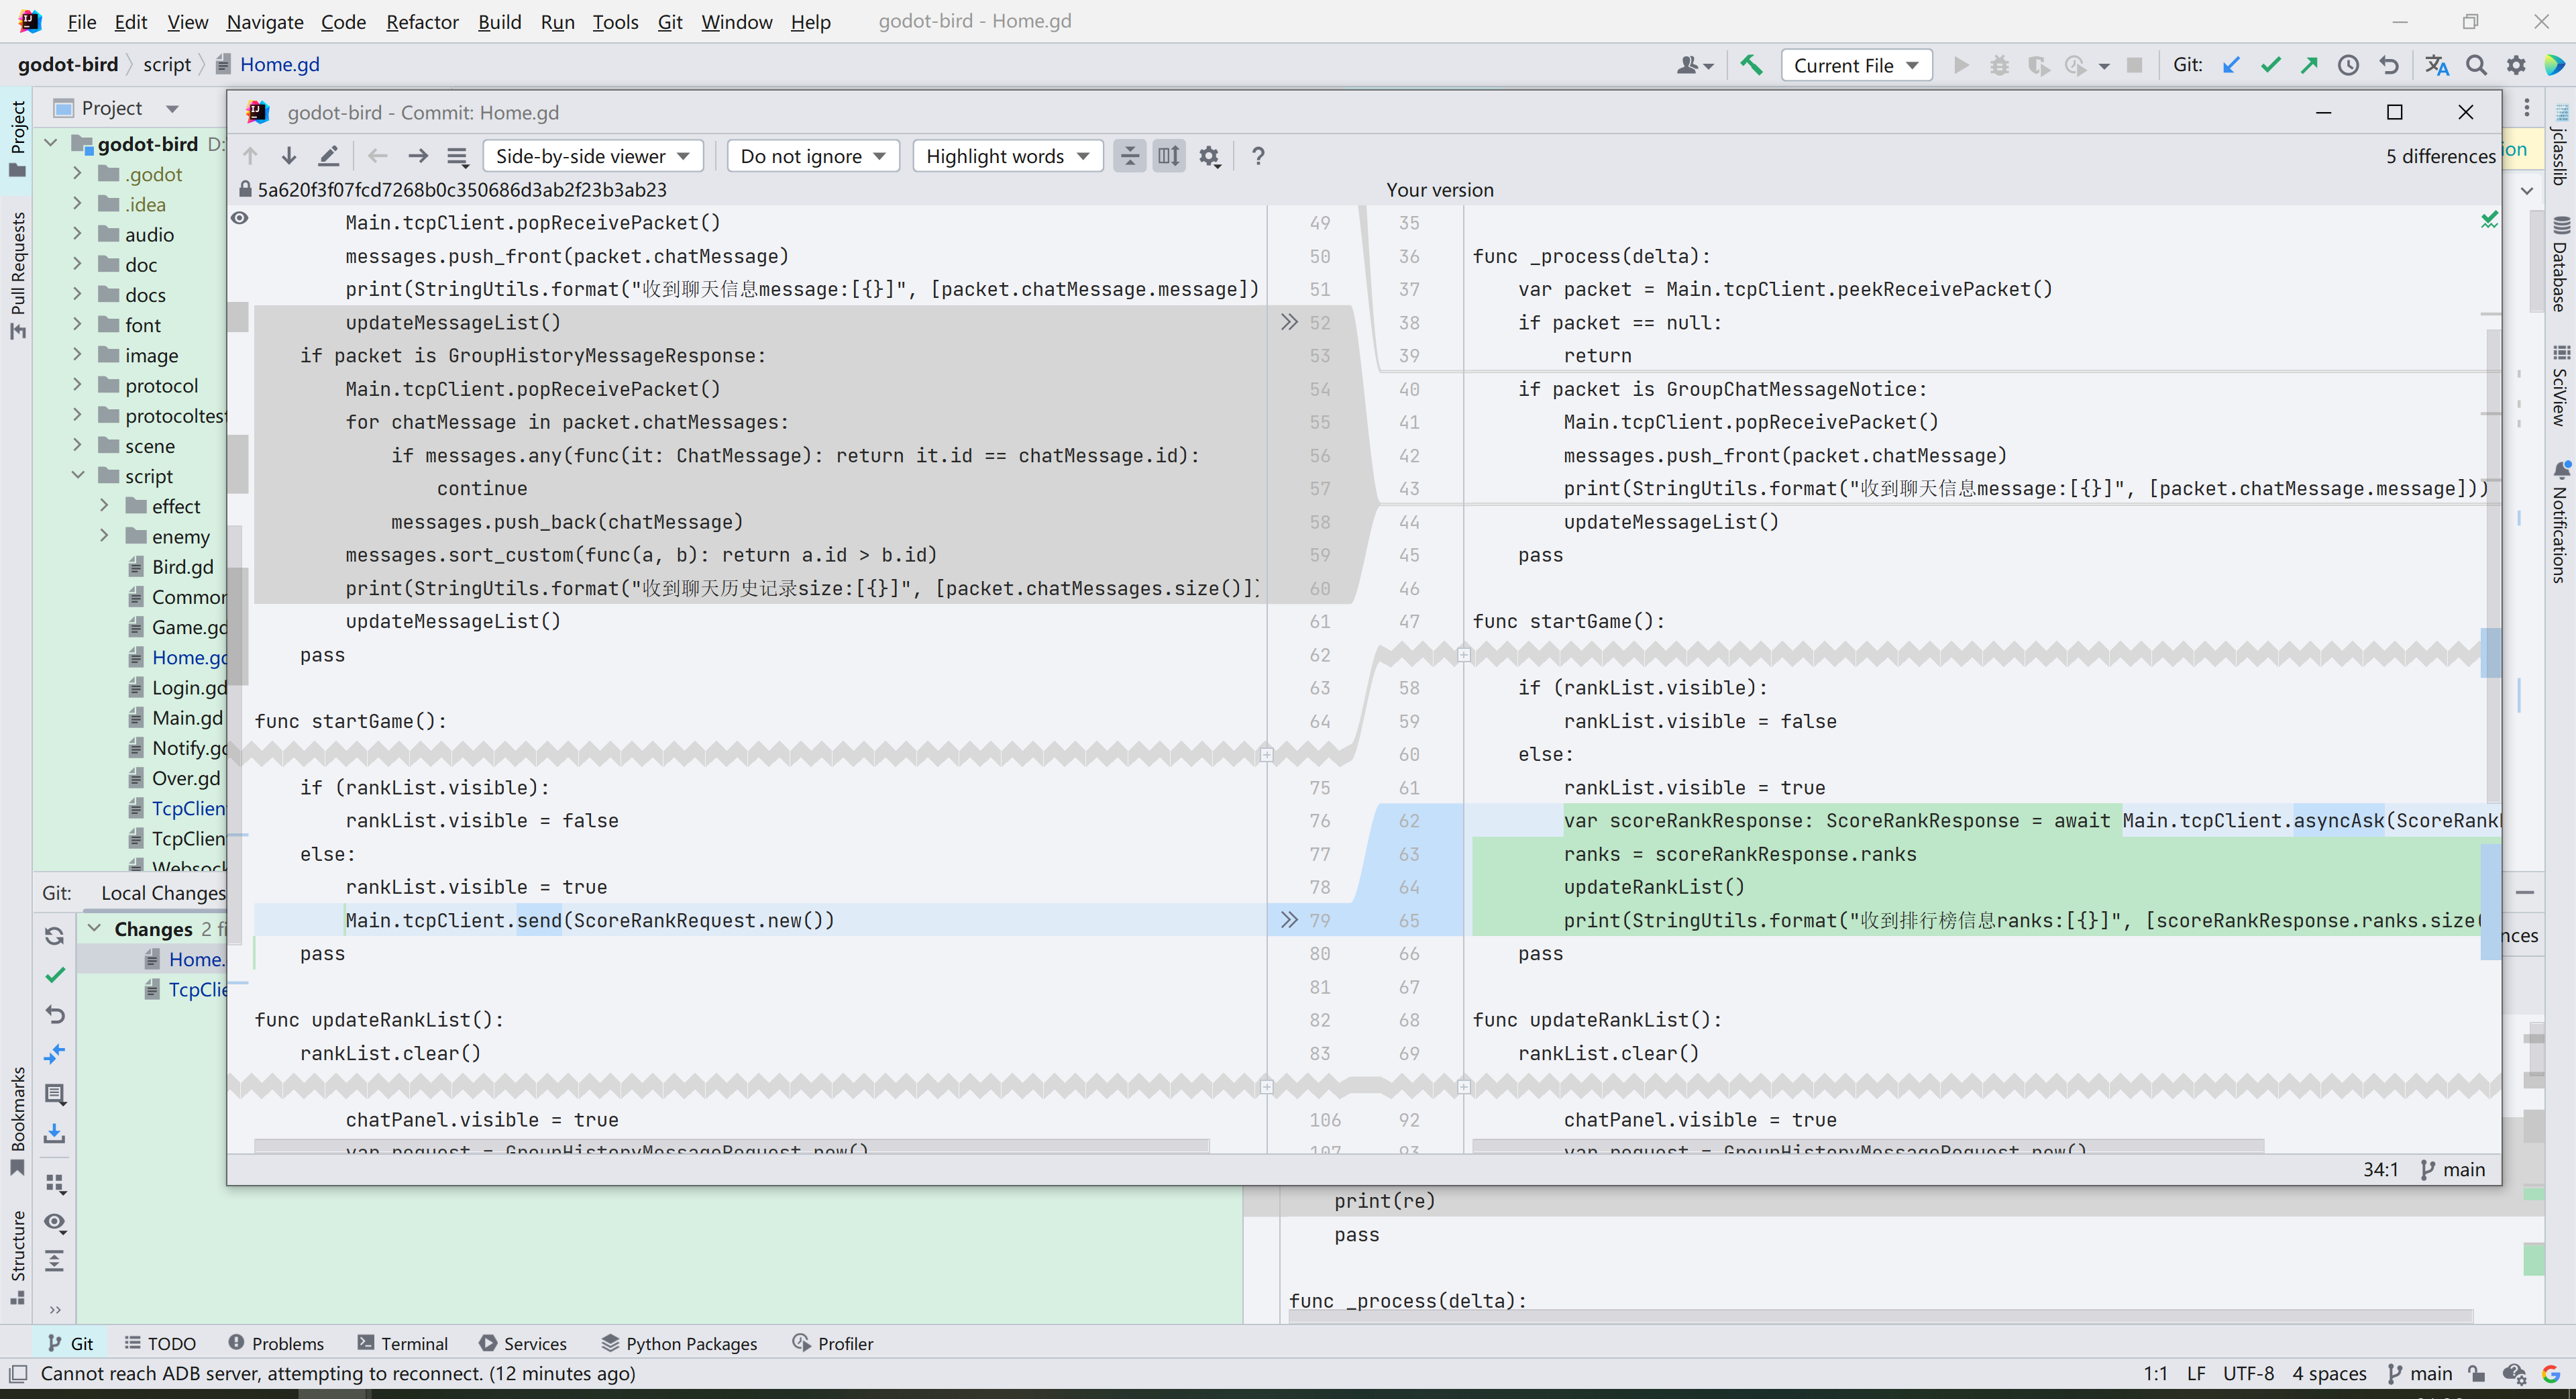Open IDE settings gear in top toolbar
Viewport: 2576px width, 1399px height.
[2516, 65]
